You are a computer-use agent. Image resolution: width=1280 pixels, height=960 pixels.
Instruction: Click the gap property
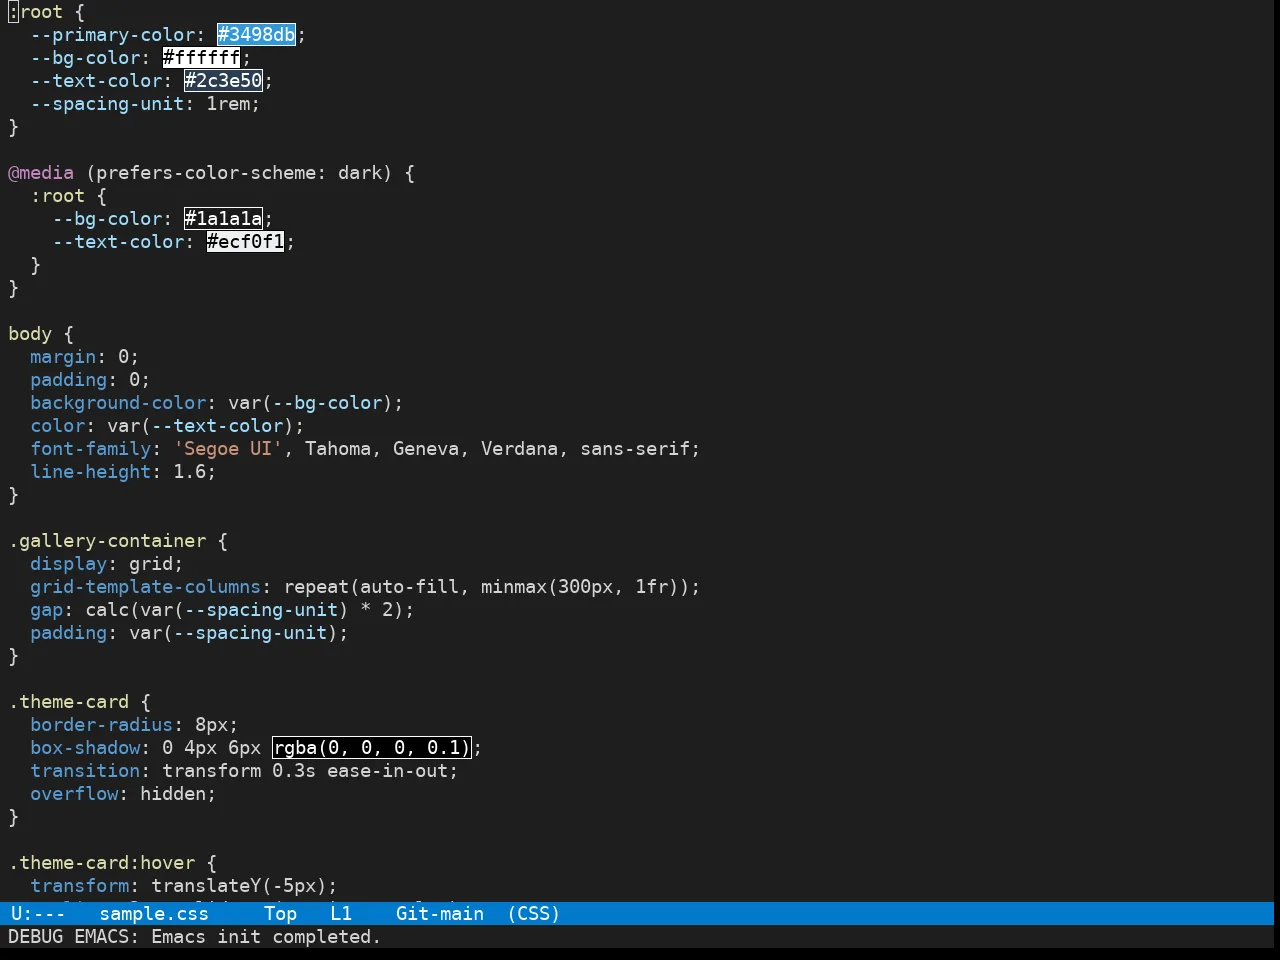tap(46, 610)
